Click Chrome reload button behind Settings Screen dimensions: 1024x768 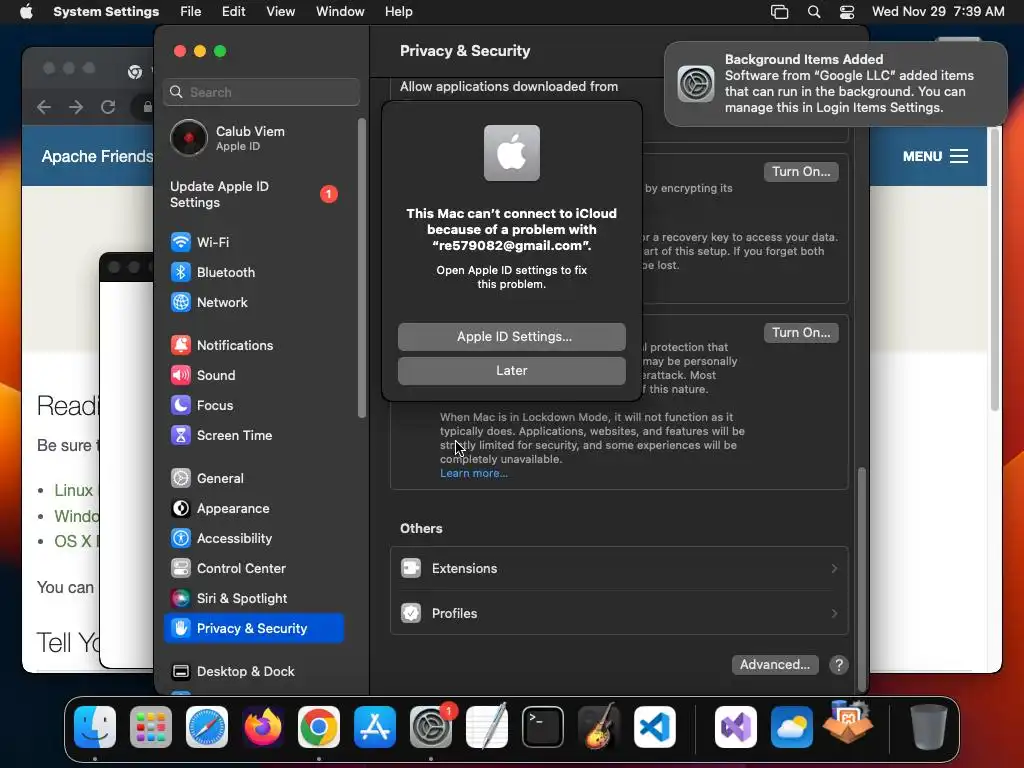point(108,107)
